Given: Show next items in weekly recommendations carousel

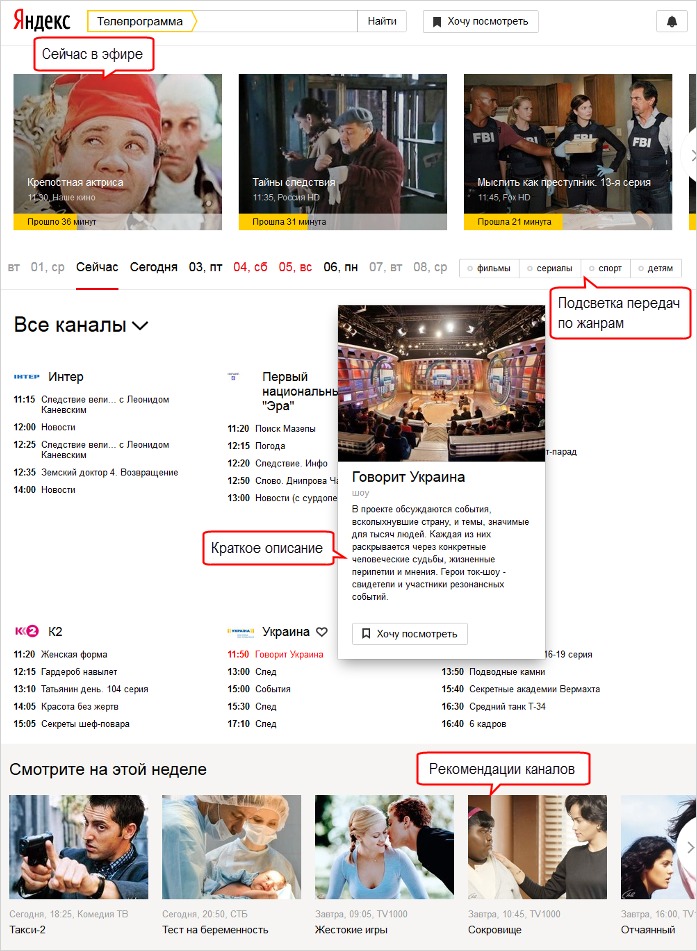Looking at the screenshot, I should [x=689, y=847].
